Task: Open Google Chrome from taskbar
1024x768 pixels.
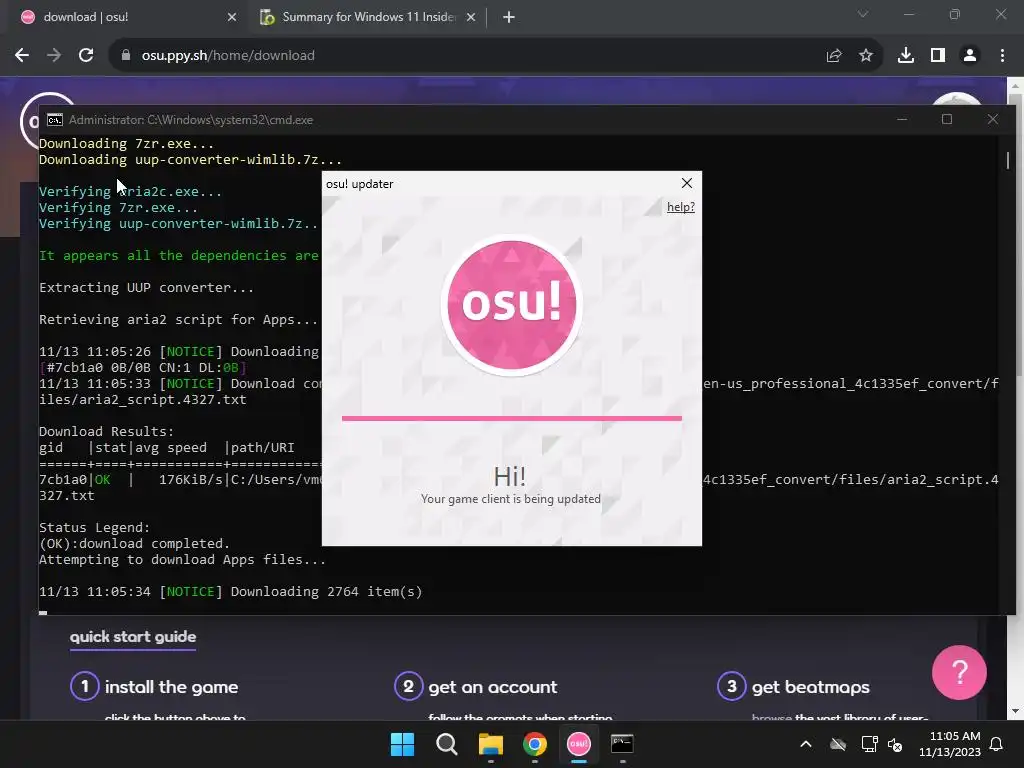Action: click(534, 744)
